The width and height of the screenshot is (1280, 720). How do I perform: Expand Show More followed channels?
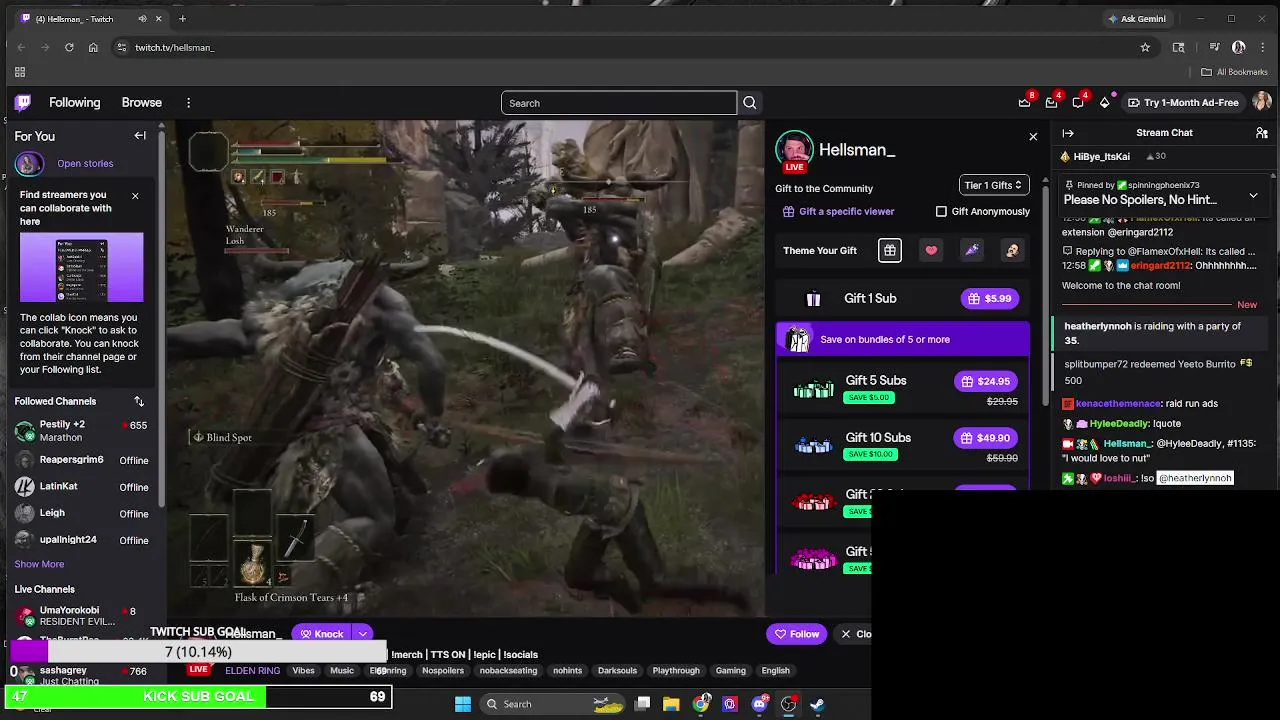pos(39,564)
